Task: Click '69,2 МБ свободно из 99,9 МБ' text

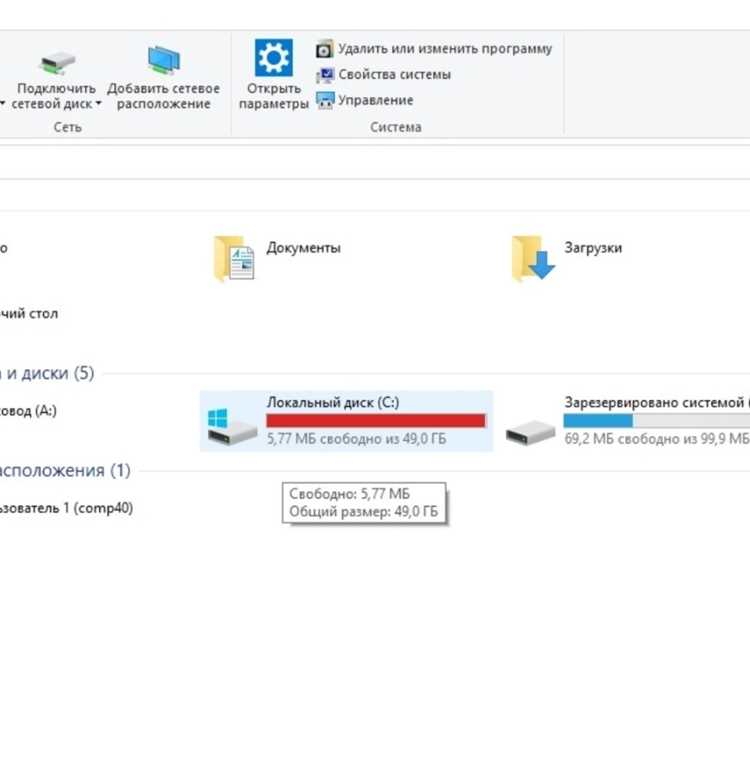Action: point(657,438)
